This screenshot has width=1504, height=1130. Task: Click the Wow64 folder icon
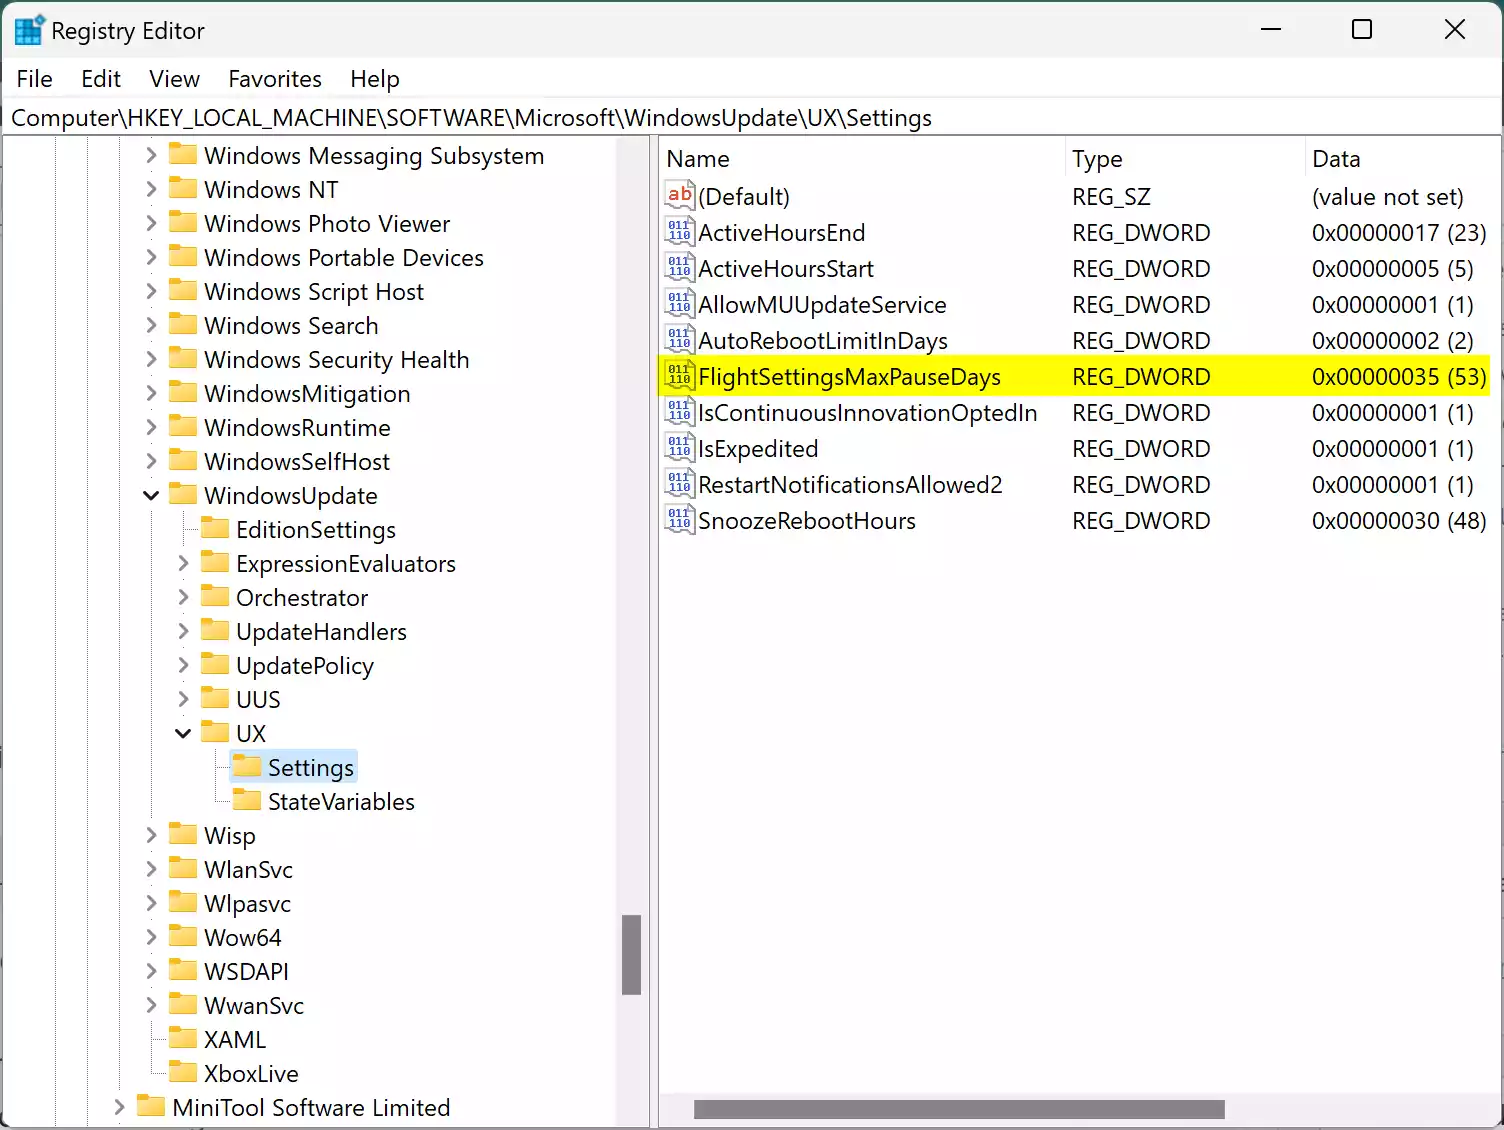click(183, 936)
